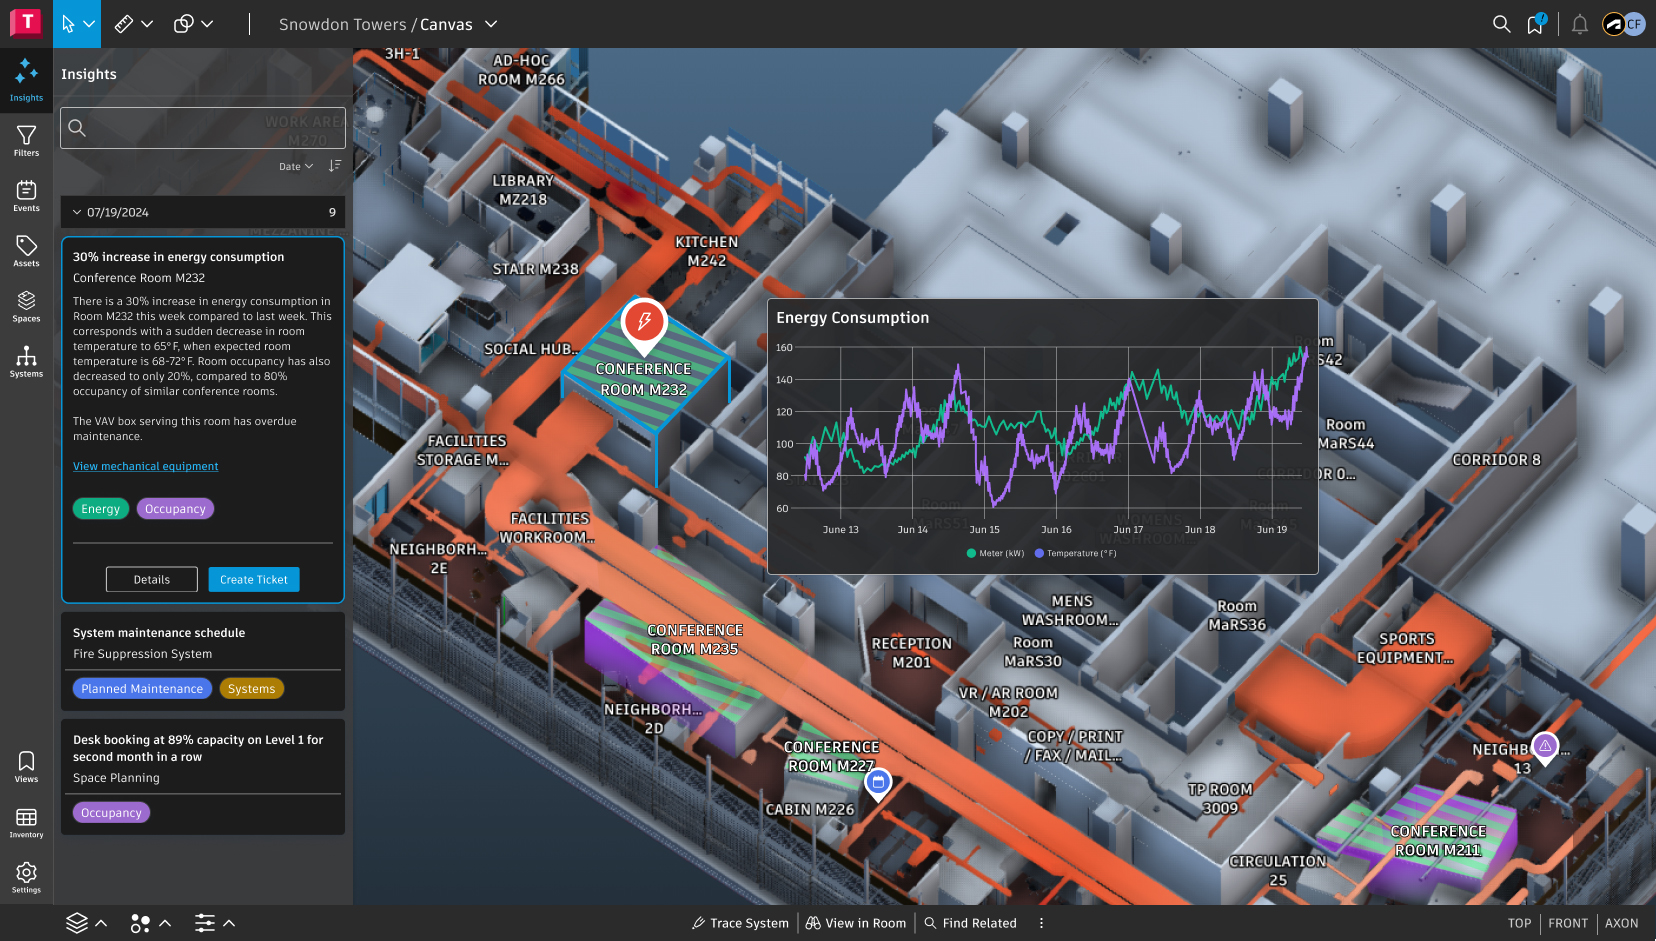Click the Temperature legend color dot
The width and height of the screenshot is (1656, 941).
coord(1039,553)
